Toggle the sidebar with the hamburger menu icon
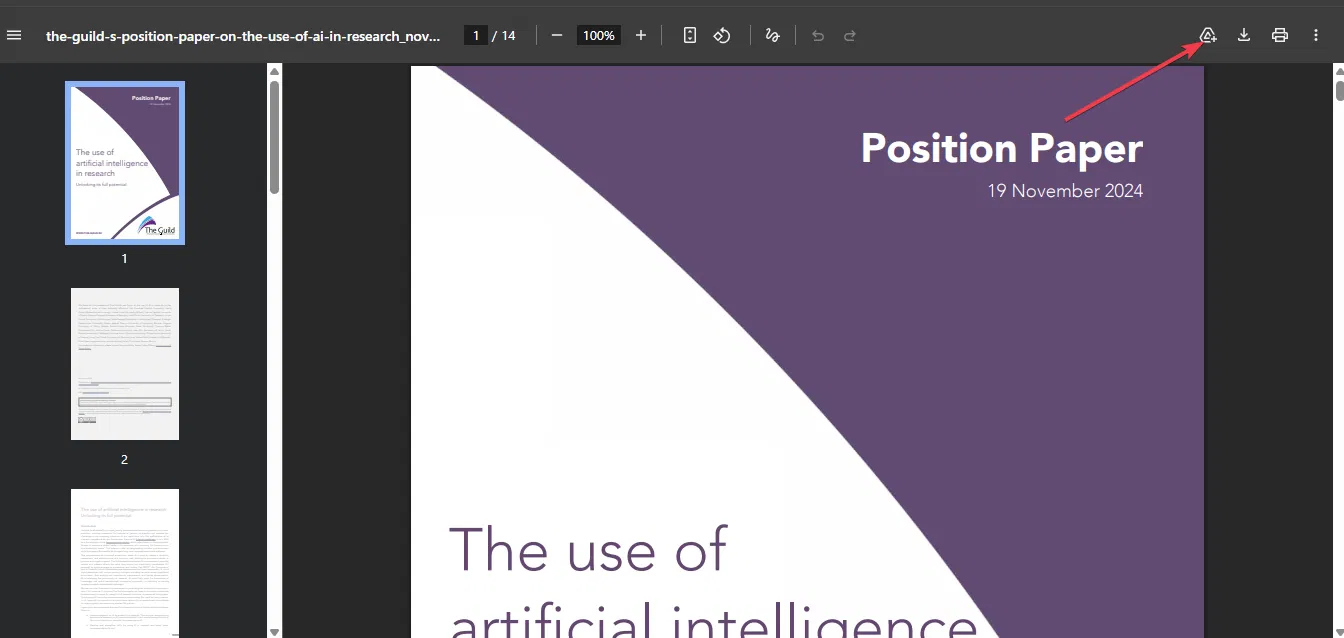The width and height of the screenshot is (1344, 638). 14,35
